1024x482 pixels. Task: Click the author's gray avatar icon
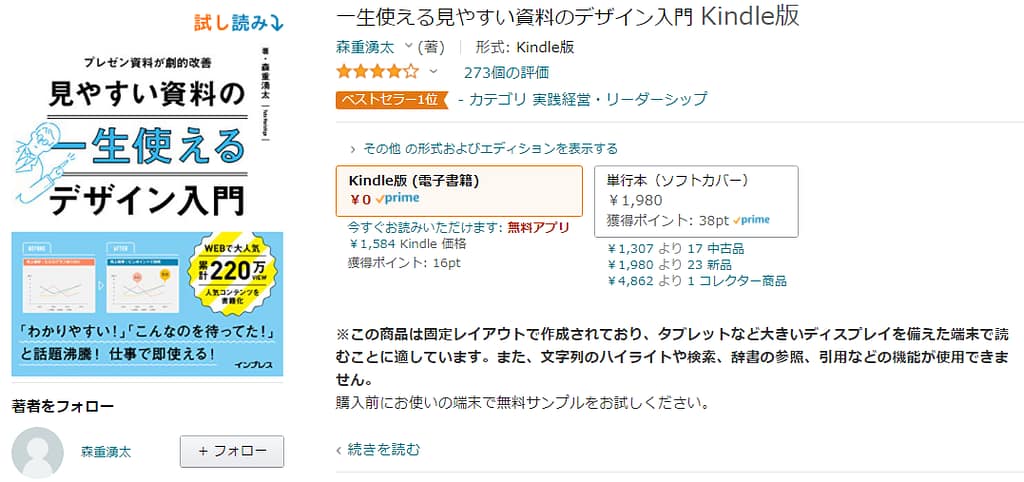43,451
